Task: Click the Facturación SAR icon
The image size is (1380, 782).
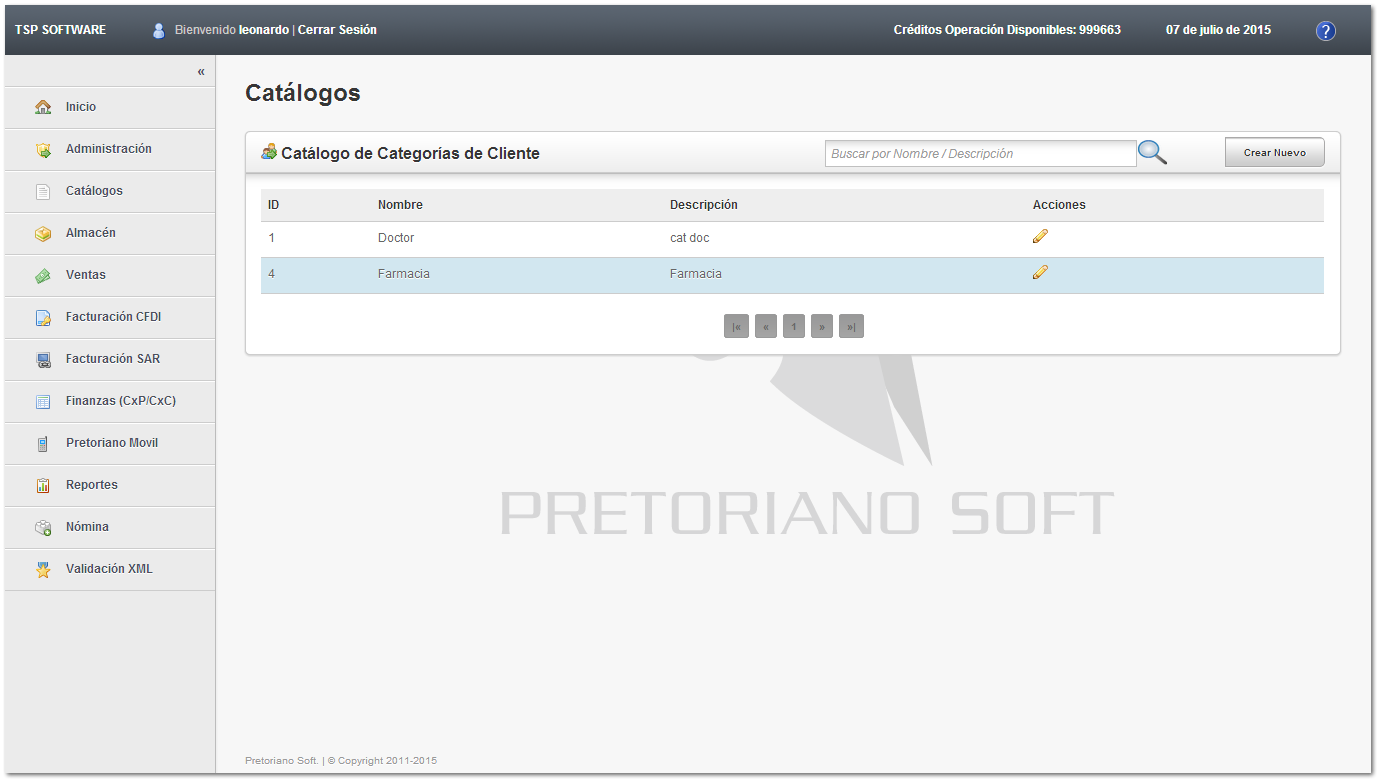Action: [x=43, y=360]
